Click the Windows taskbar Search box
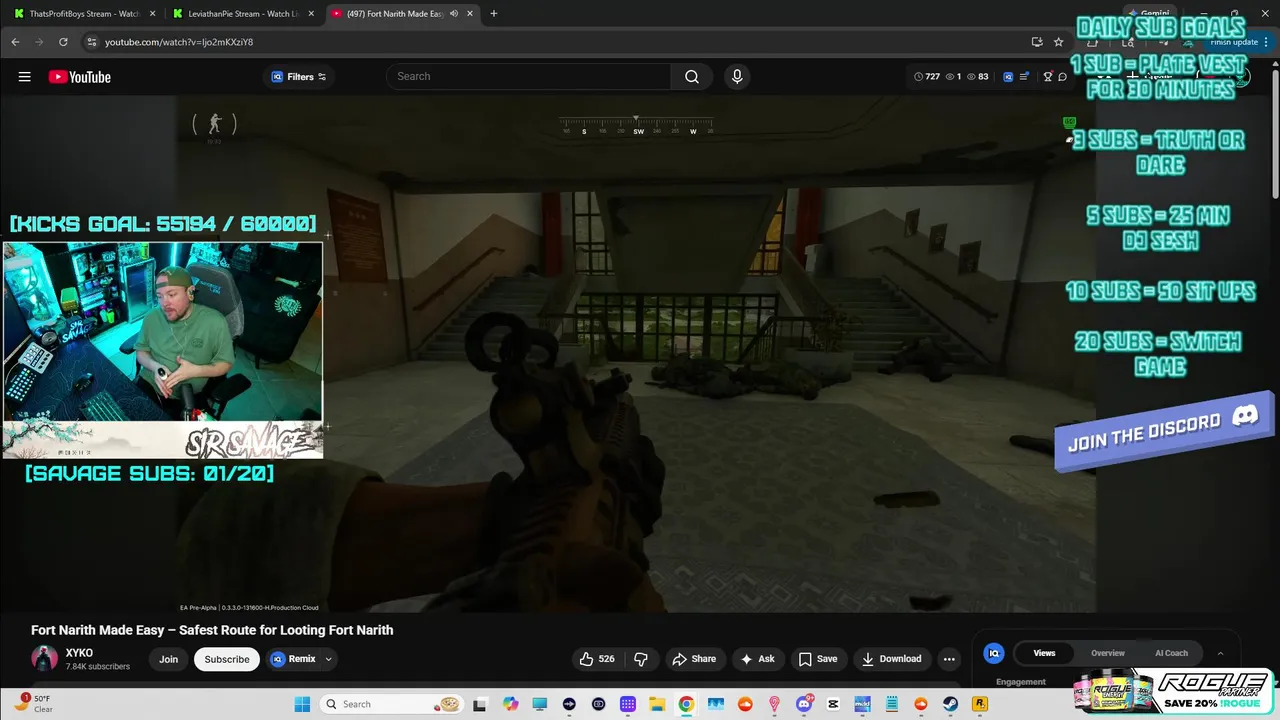 [392, 704]
